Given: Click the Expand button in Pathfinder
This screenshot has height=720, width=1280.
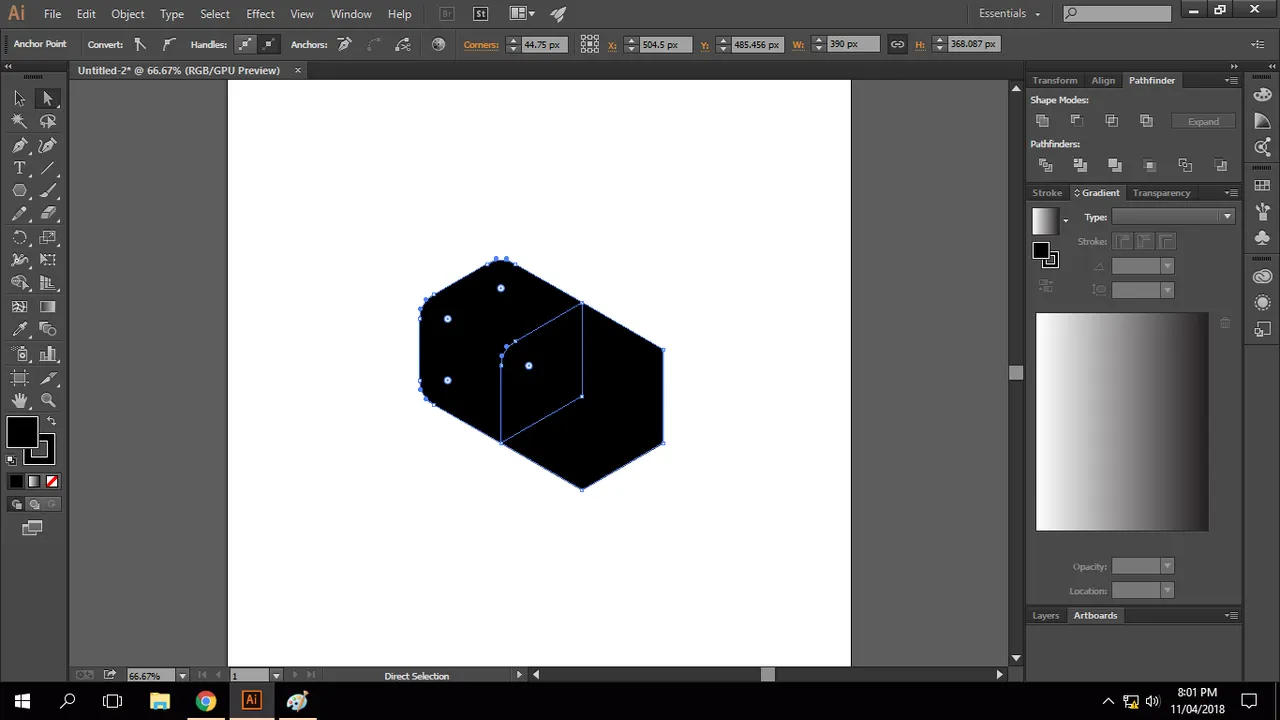Looking at the screenshot, I should [1203, 121].
